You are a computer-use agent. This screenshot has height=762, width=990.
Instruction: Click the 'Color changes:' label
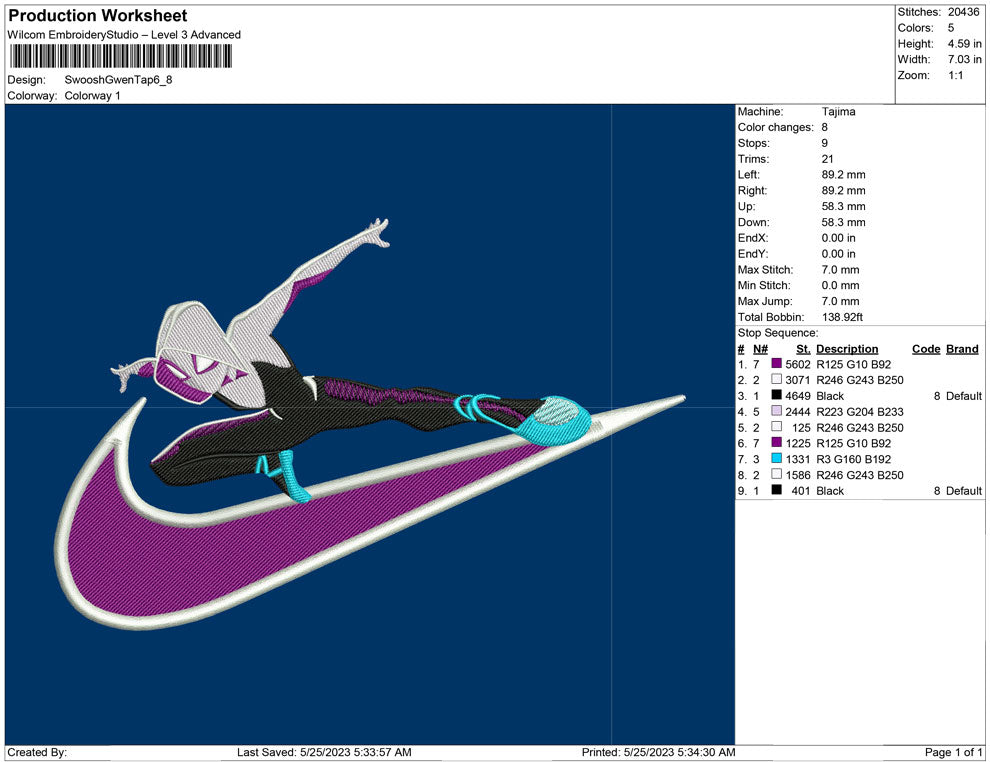[776, 128]
